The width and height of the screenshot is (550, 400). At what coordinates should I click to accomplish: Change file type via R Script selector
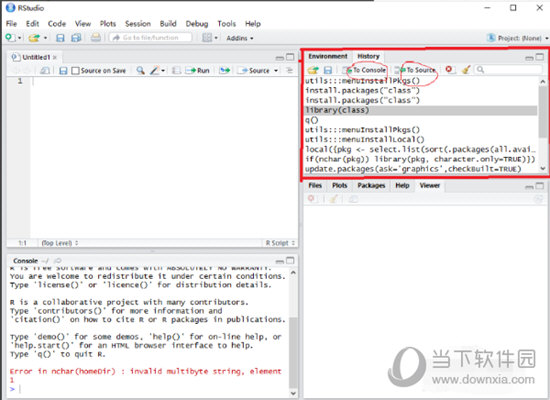[280, 243]
